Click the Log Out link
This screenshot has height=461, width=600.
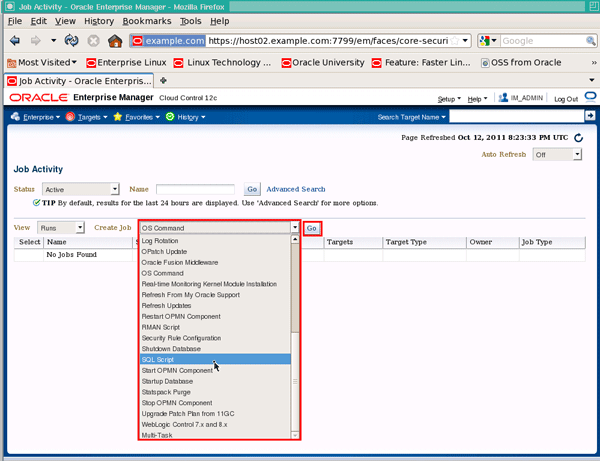point(566,99)
